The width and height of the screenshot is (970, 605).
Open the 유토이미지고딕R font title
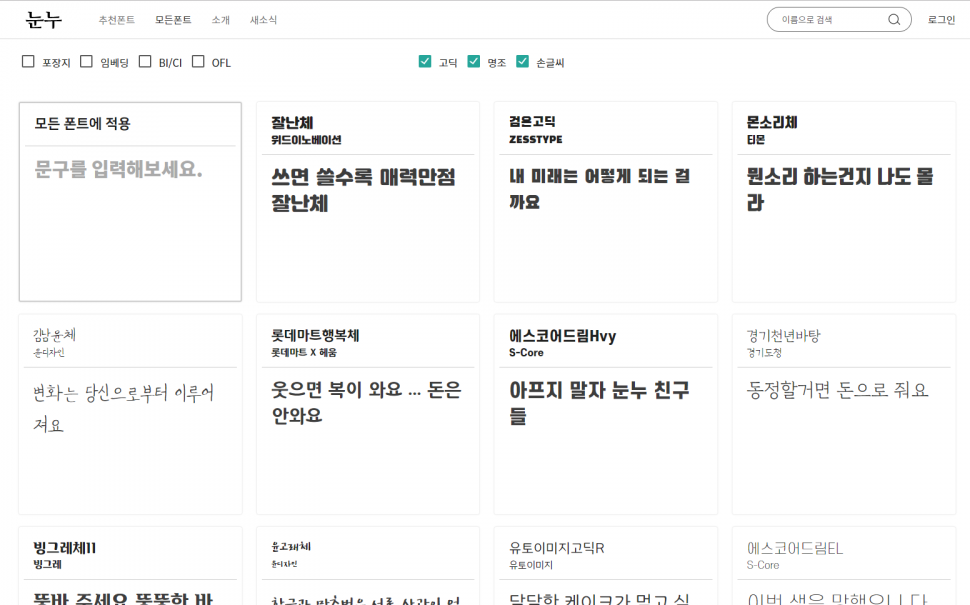click(x=557, y=548)
